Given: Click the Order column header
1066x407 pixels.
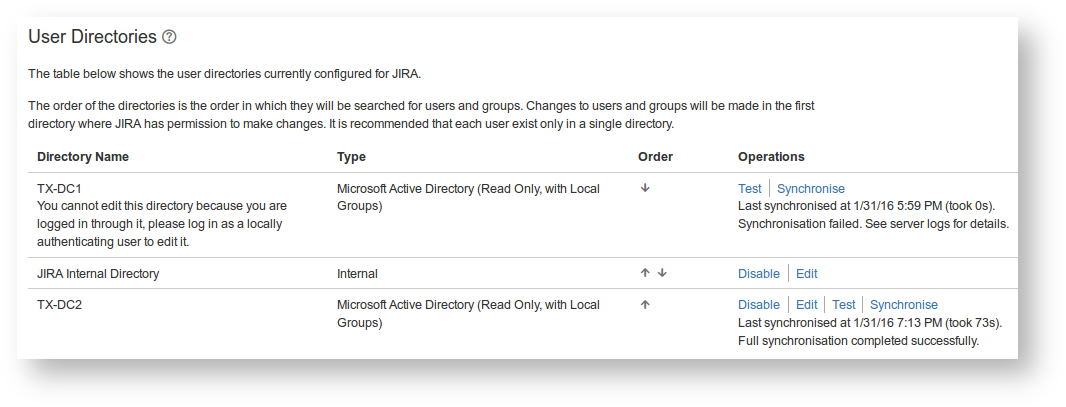Looking at the screenshot, I should (655, 157).
